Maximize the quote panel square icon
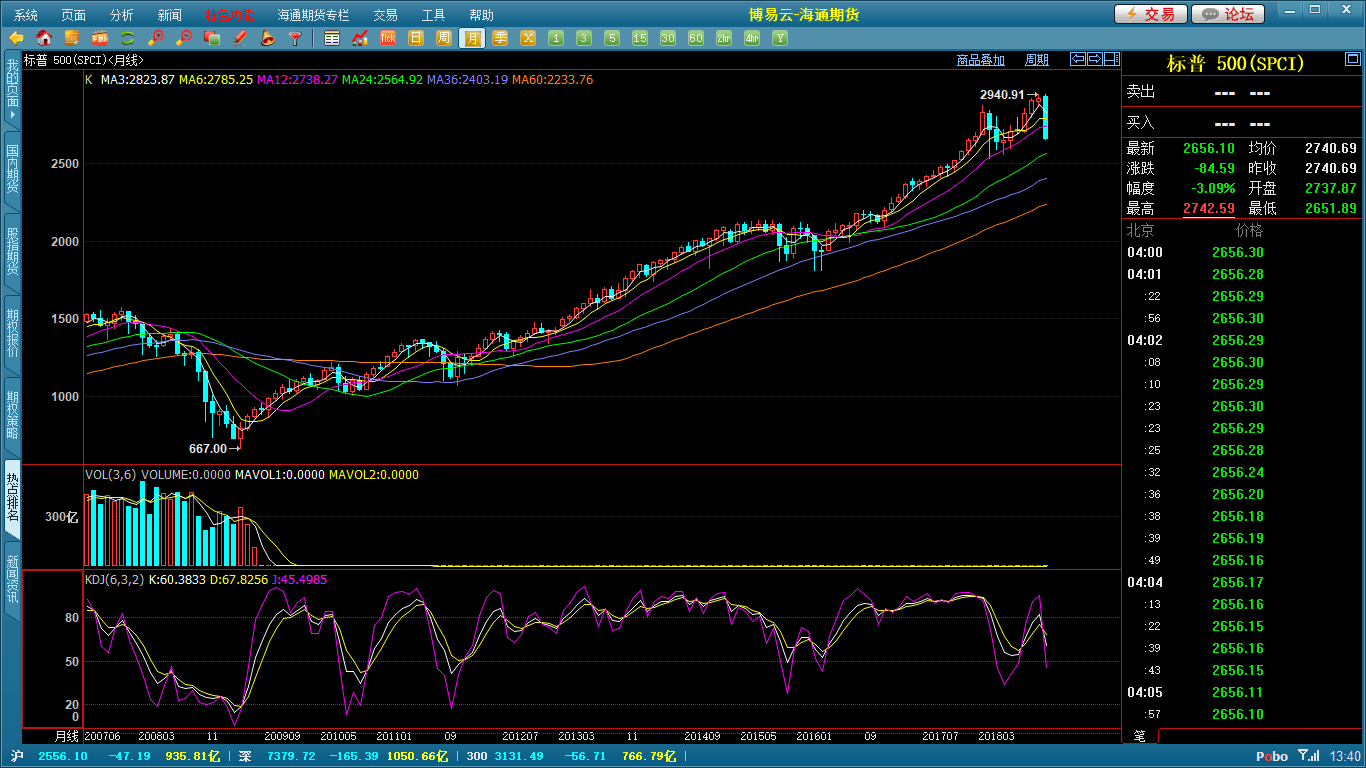This screenshot has height=768, width=1366. (1352, 59)
